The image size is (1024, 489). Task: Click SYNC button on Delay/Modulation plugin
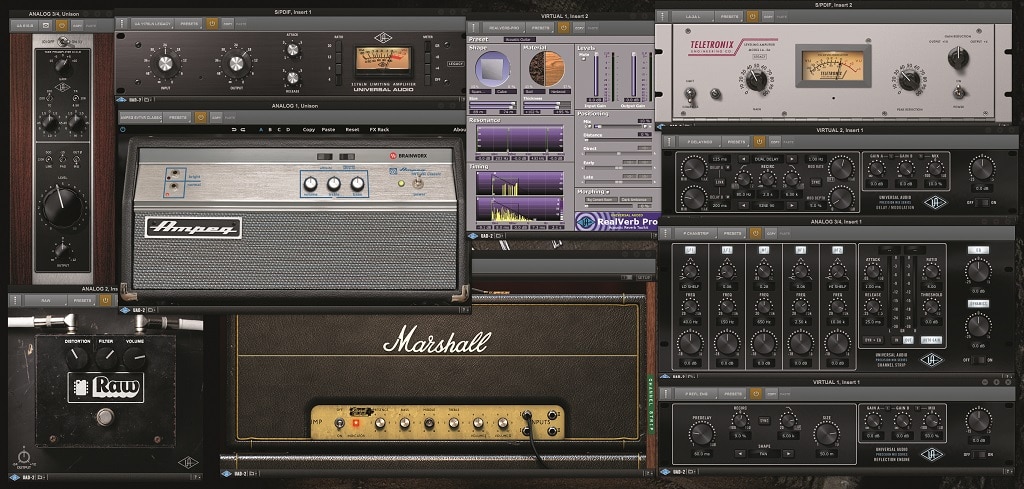tap(816, 182)
